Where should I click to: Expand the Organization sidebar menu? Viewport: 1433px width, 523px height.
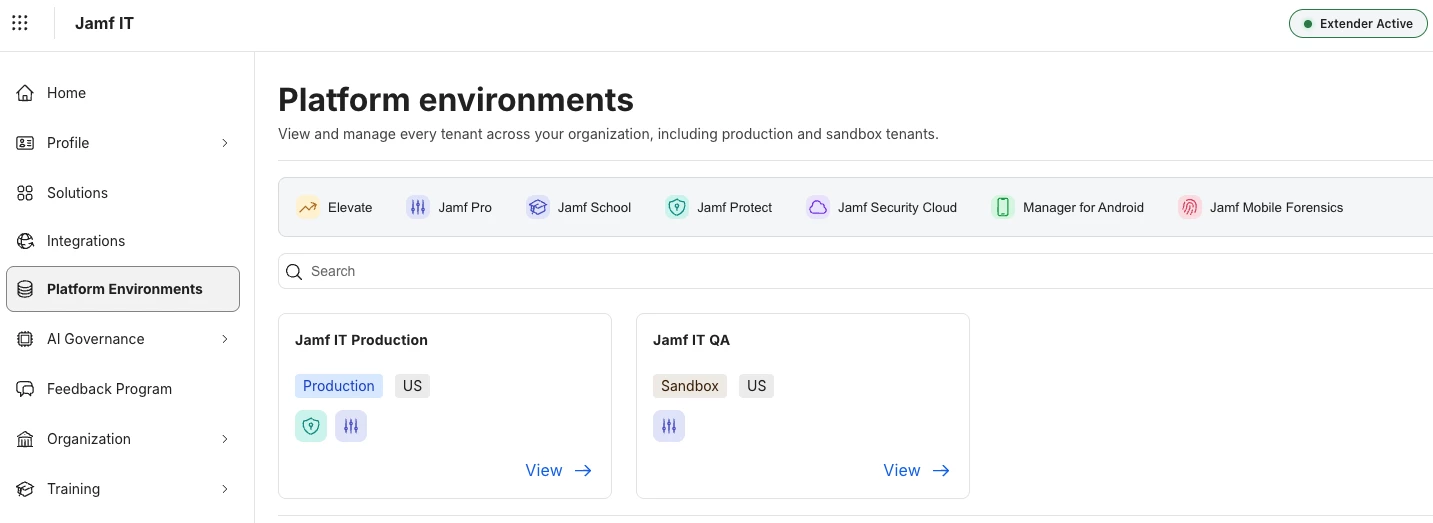click(x=225, y=439)
